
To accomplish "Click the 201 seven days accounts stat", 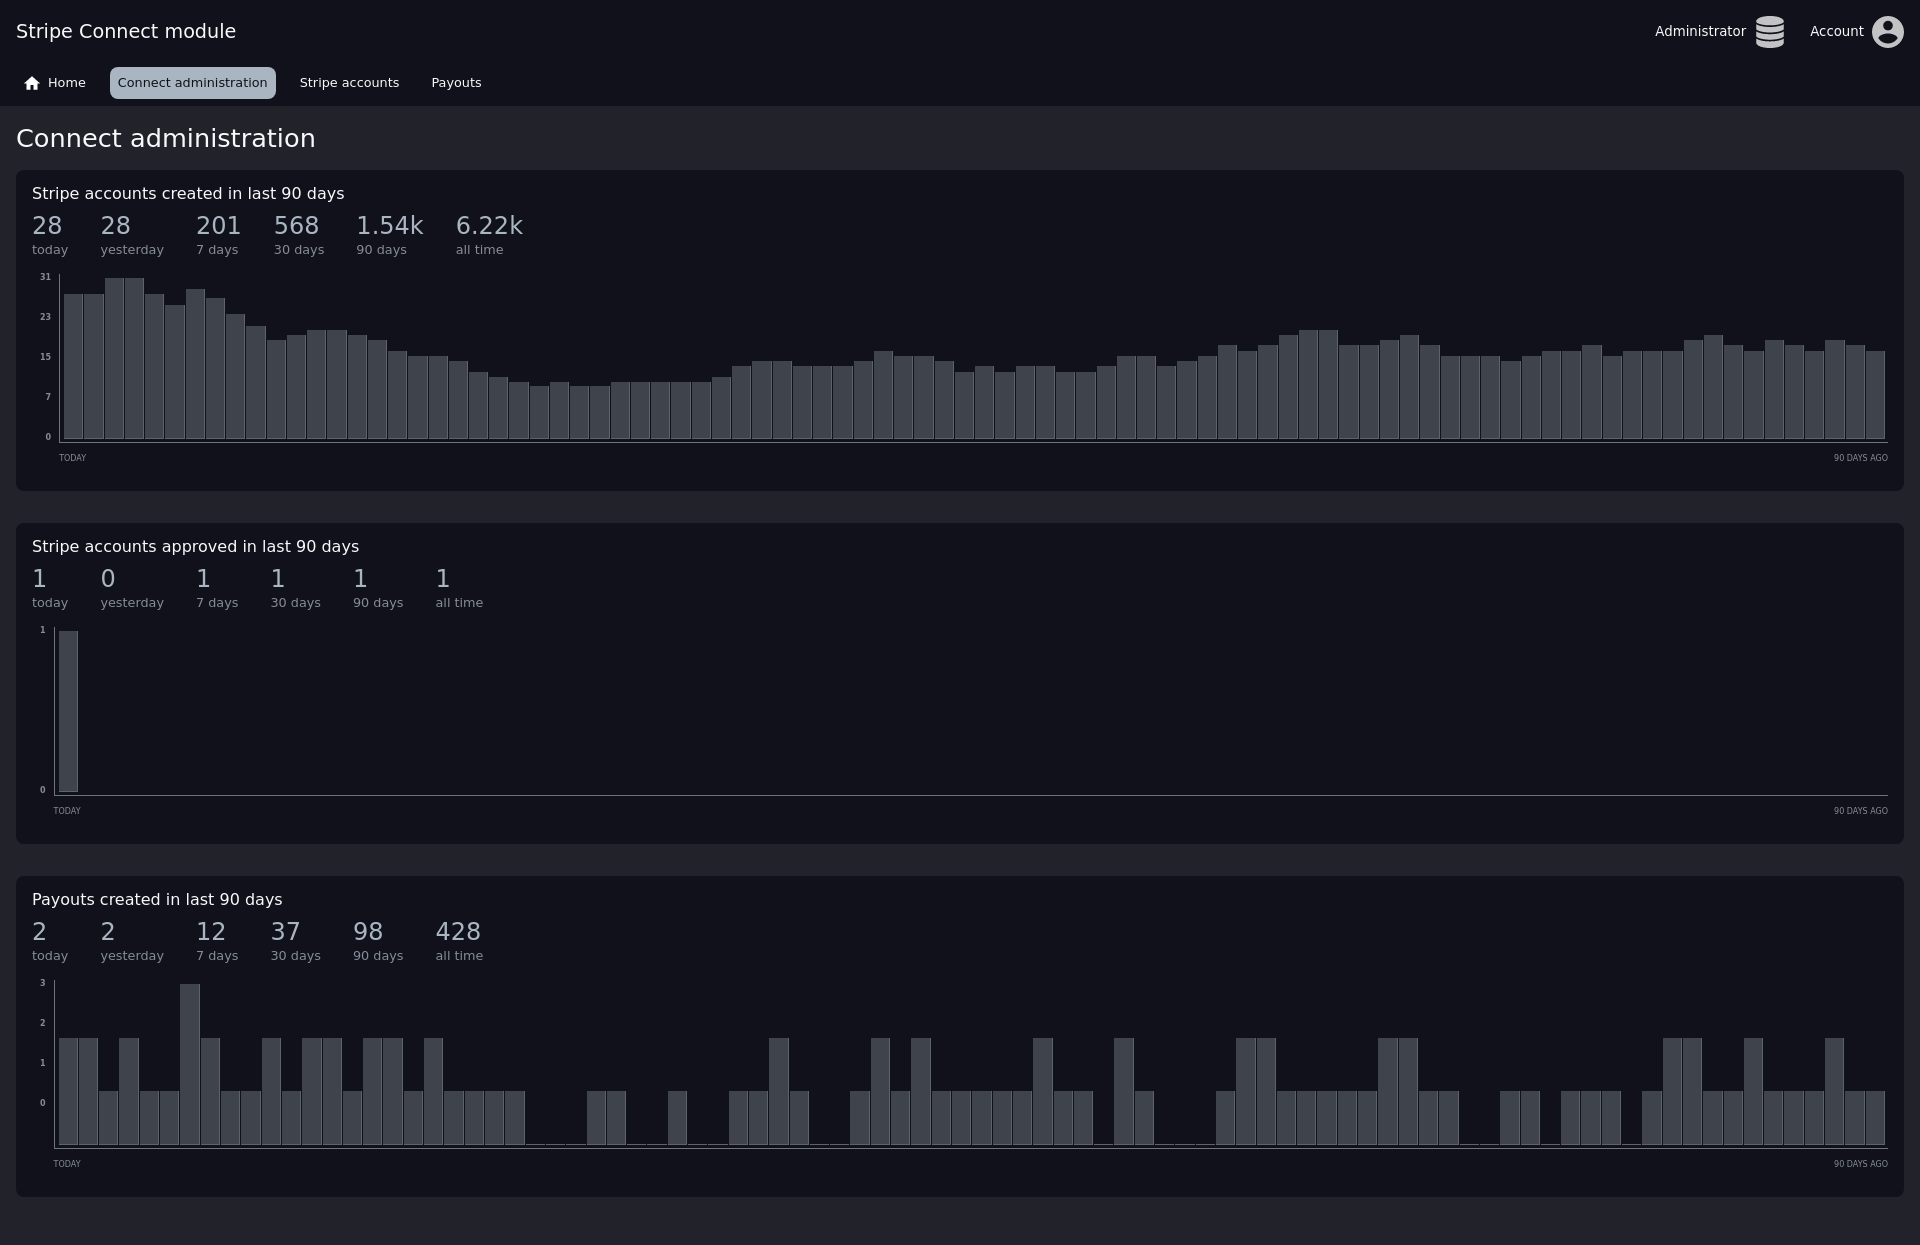I will 218,226.
